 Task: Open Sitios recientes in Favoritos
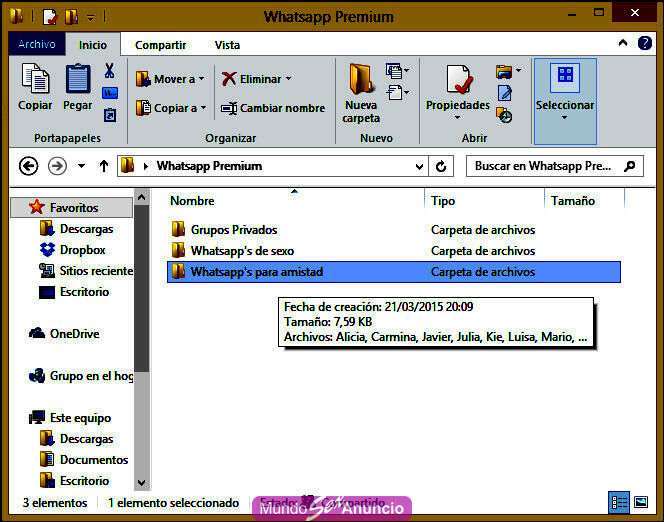(x=86, y=271)
